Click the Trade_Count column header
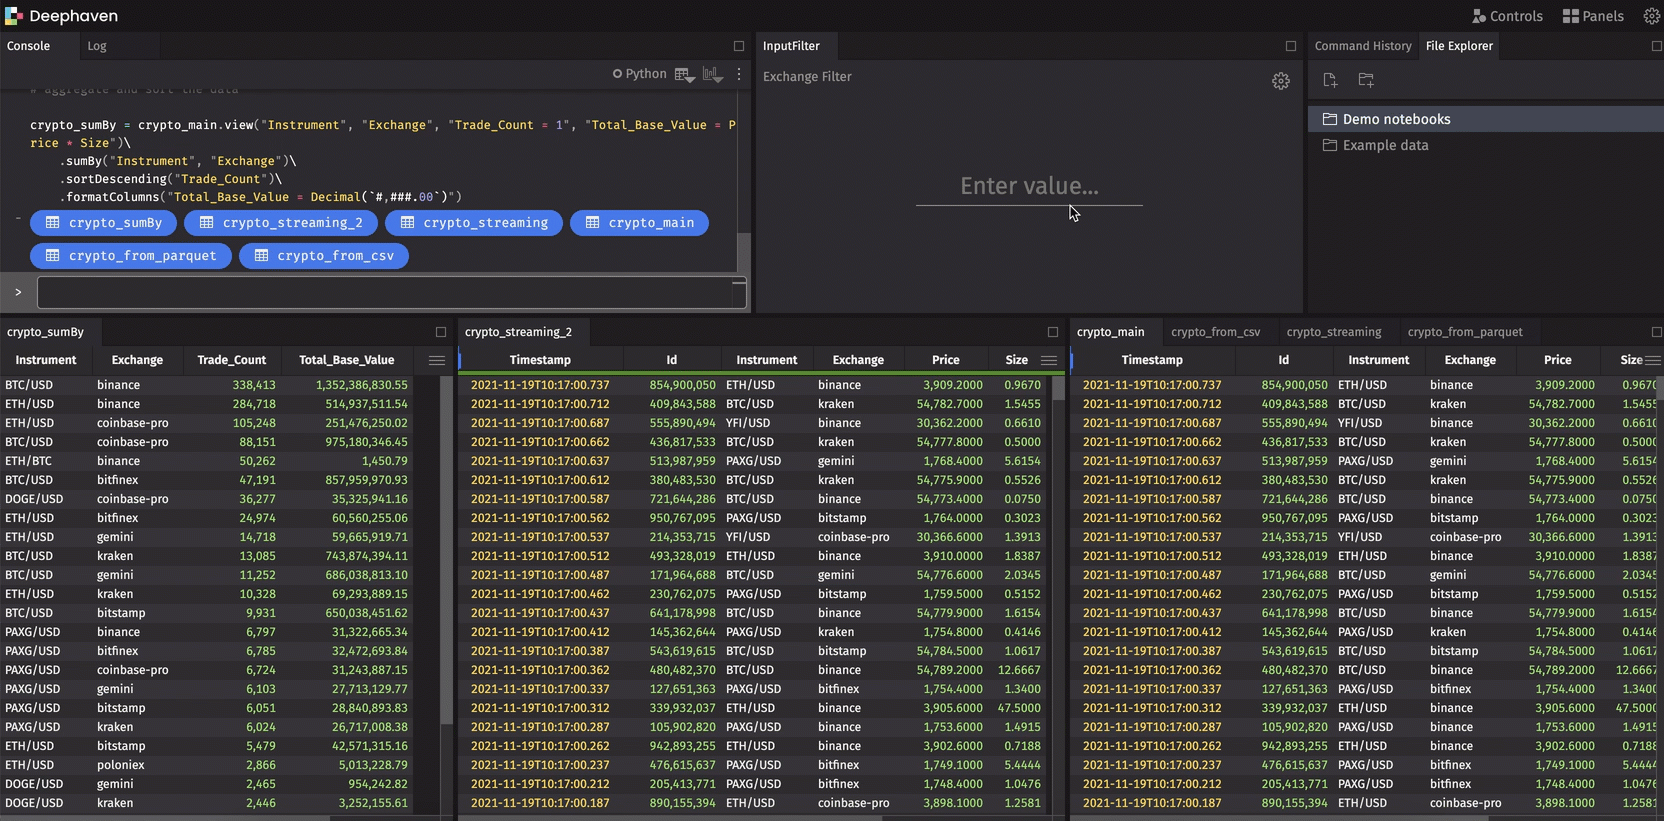1664x821 pixels. tap(231, 360)
